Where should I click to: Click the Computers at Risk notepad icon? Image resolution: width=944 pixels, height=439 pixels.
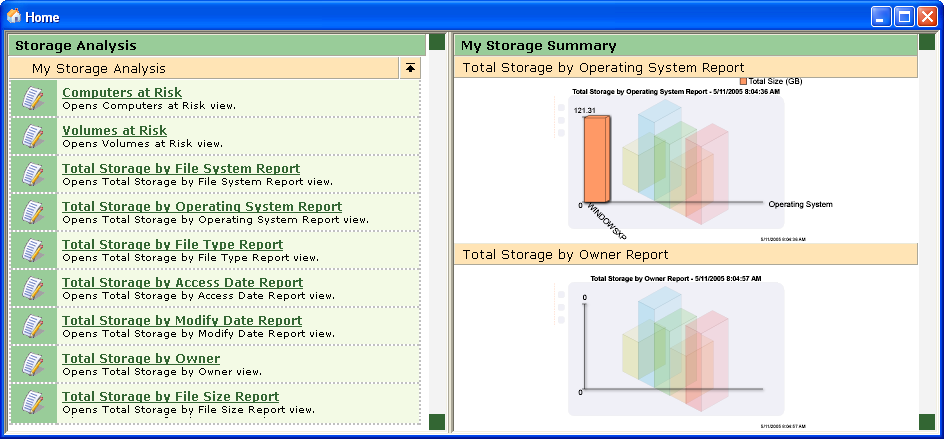pyautogui.click(x=33, y=98)
